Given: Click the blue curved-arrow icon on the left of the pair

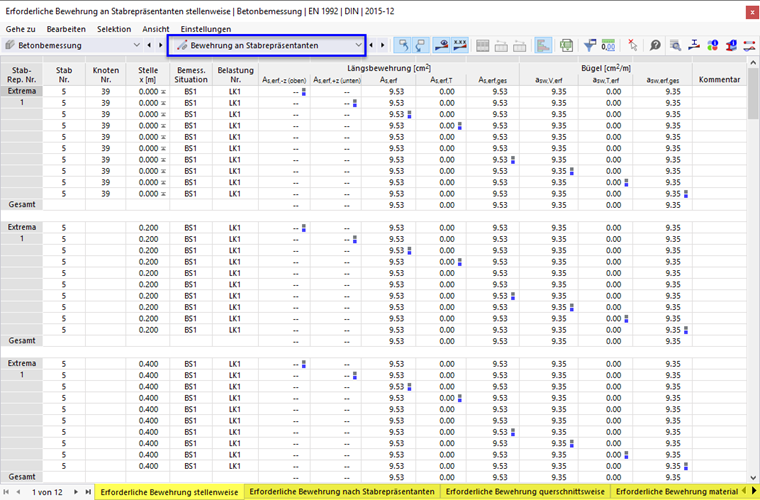Looking at the screenshot, I should coord(403,45).
